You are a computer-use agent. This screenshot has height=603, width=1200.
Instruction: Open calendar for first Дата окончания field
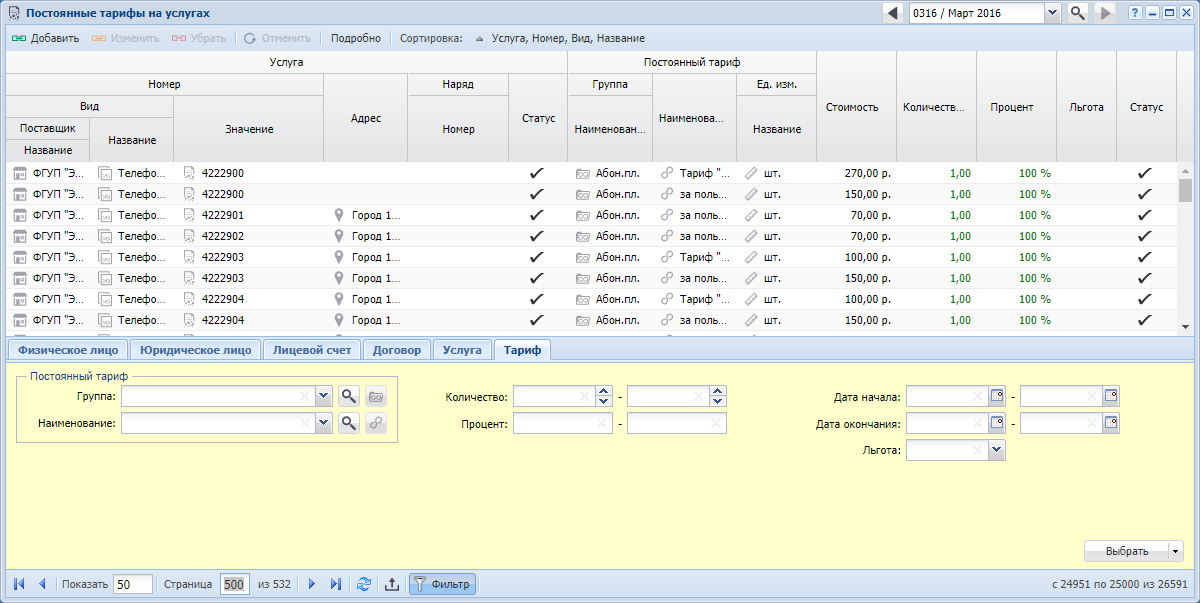coord(997,424)
